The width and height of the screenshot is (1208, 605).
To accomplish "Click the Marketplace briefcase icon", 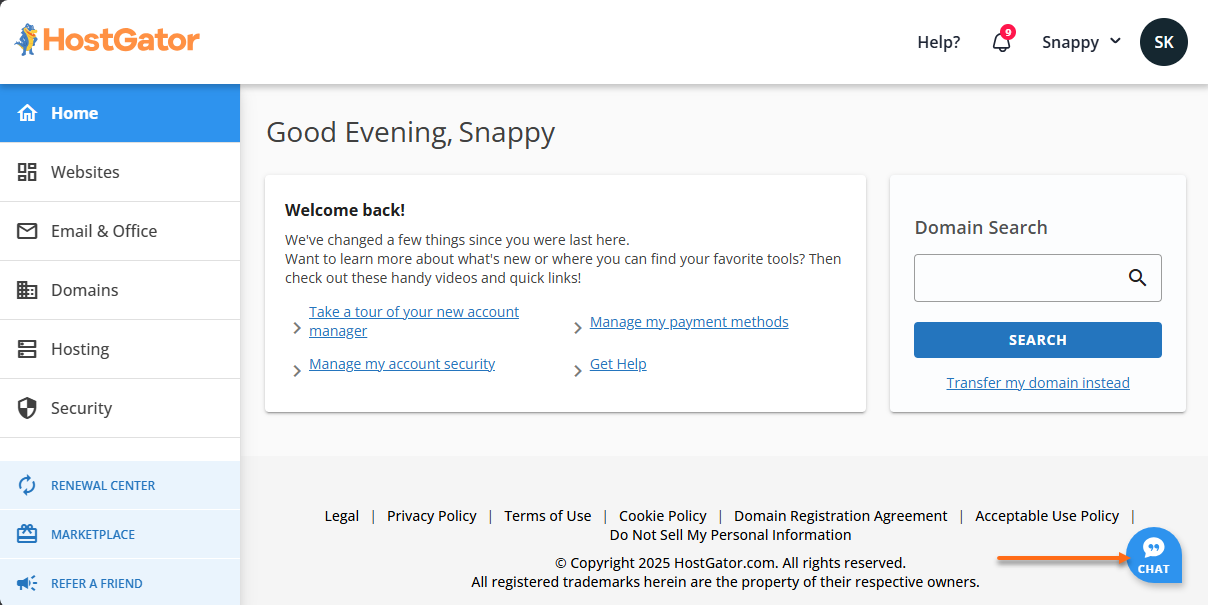I will 27,533.
